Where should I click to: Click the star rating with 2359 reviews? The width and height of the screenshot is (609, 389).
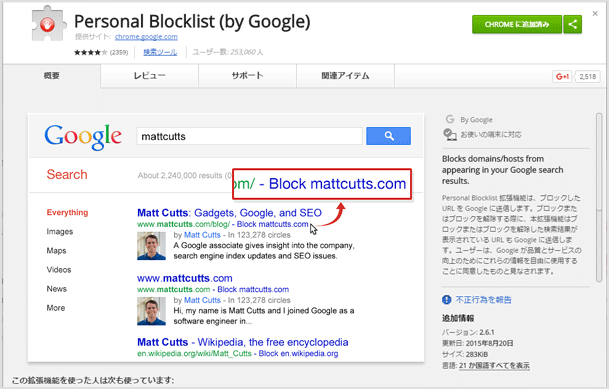[101, 52]
